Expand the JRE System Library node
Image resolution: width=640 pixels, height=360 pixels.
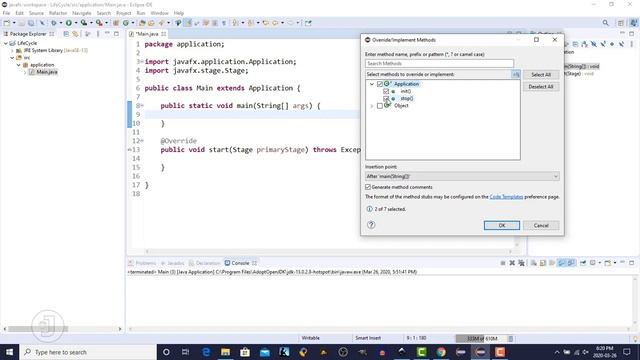12,50
